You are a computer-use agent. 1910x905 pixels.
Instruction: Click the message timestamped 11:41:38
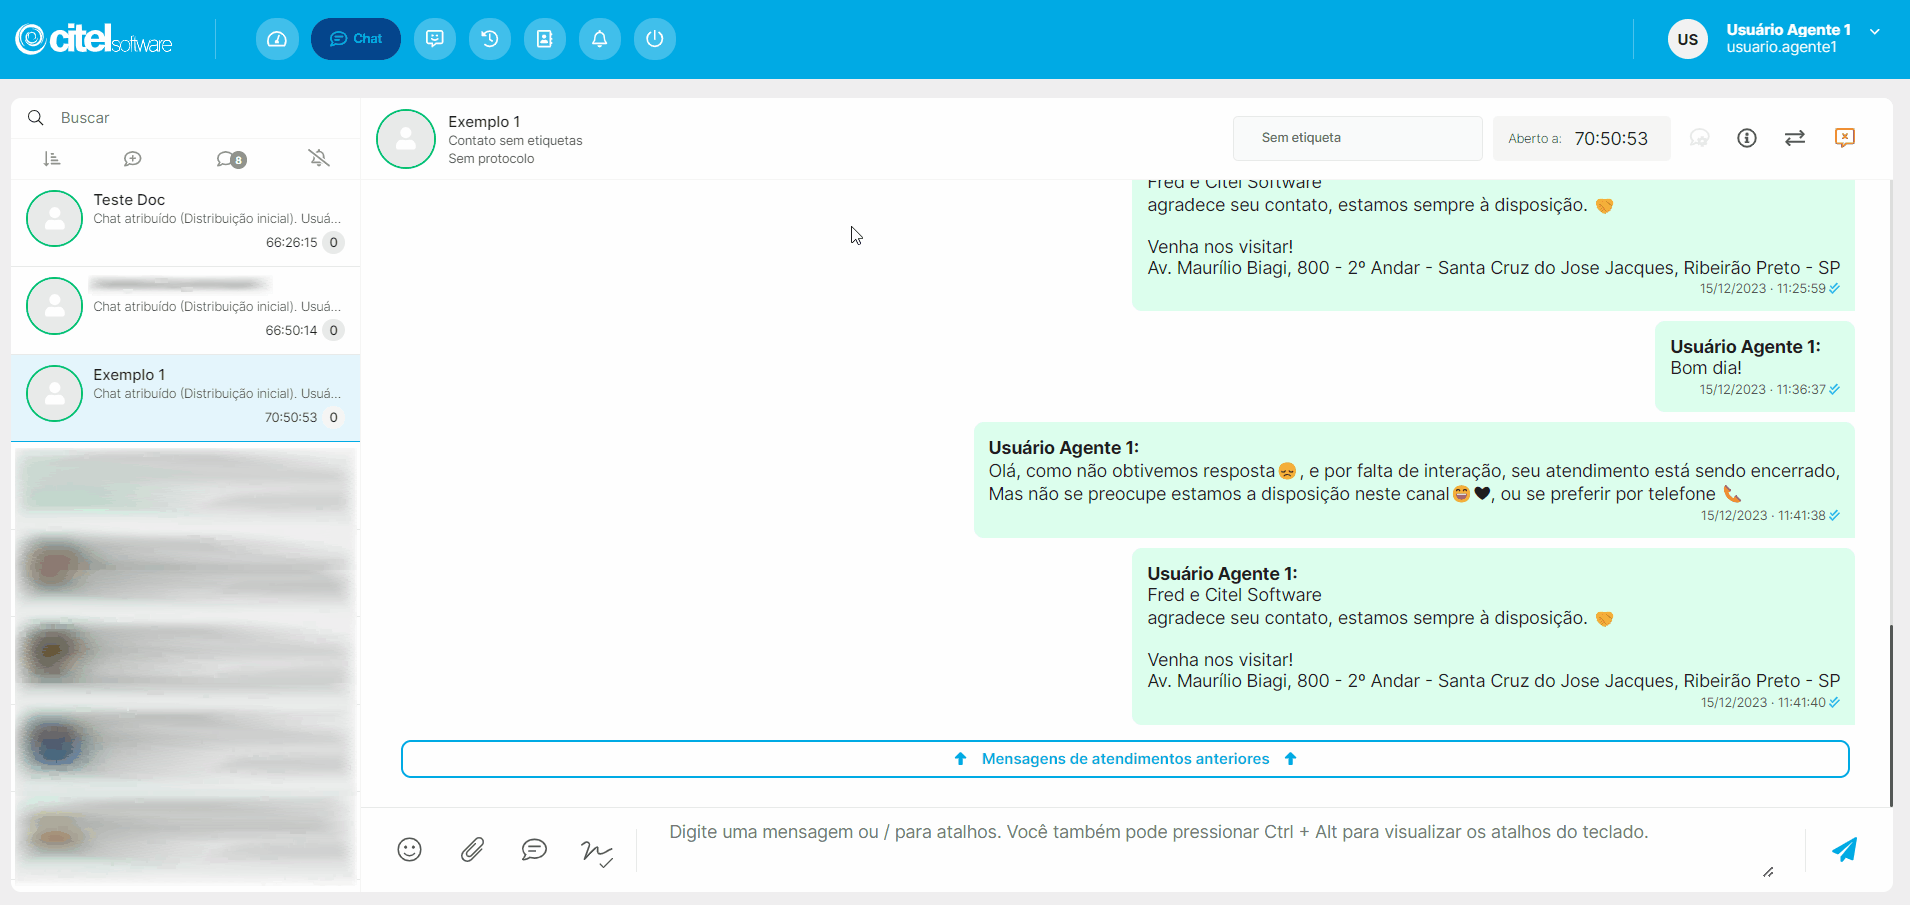pos(1414,480)
